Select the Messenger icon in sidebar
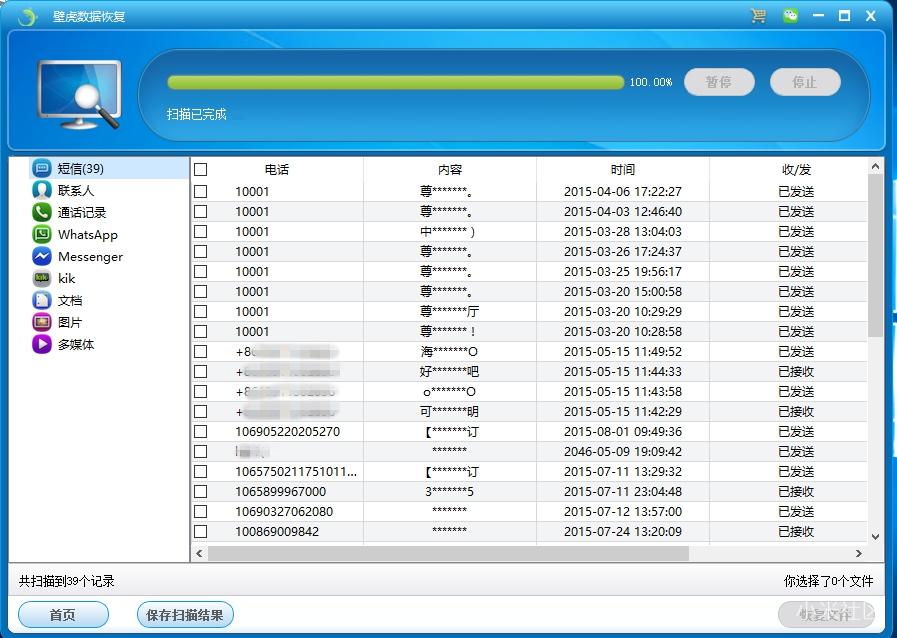This screenshot has width=897, height=638. tap(42, 256)
